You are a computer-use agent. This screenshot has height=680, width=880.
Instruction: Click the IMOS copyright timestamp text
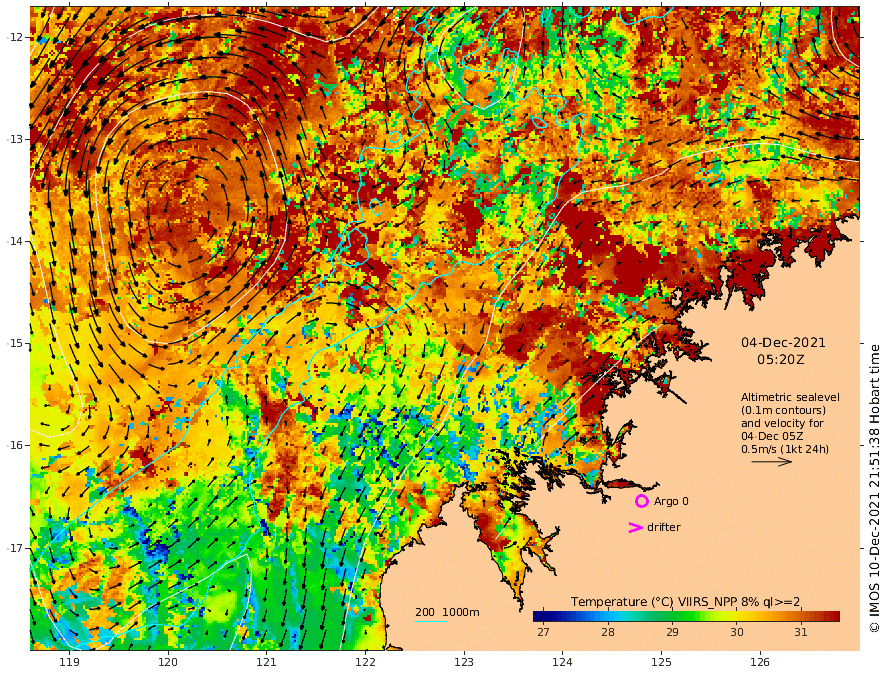click(x=873, y=488)
